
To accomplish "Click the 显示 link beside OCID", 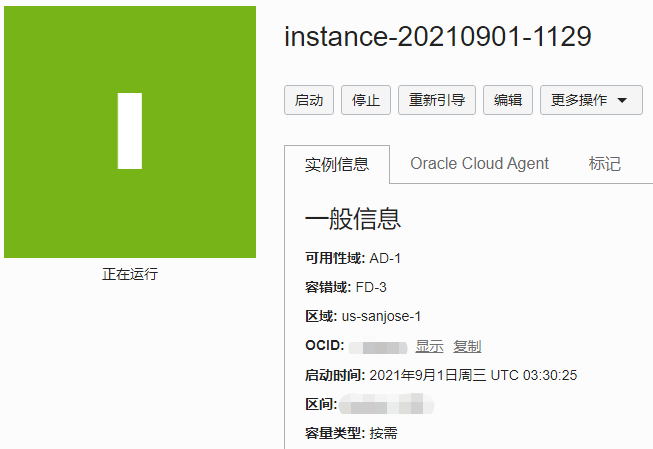I will point(429,346).
